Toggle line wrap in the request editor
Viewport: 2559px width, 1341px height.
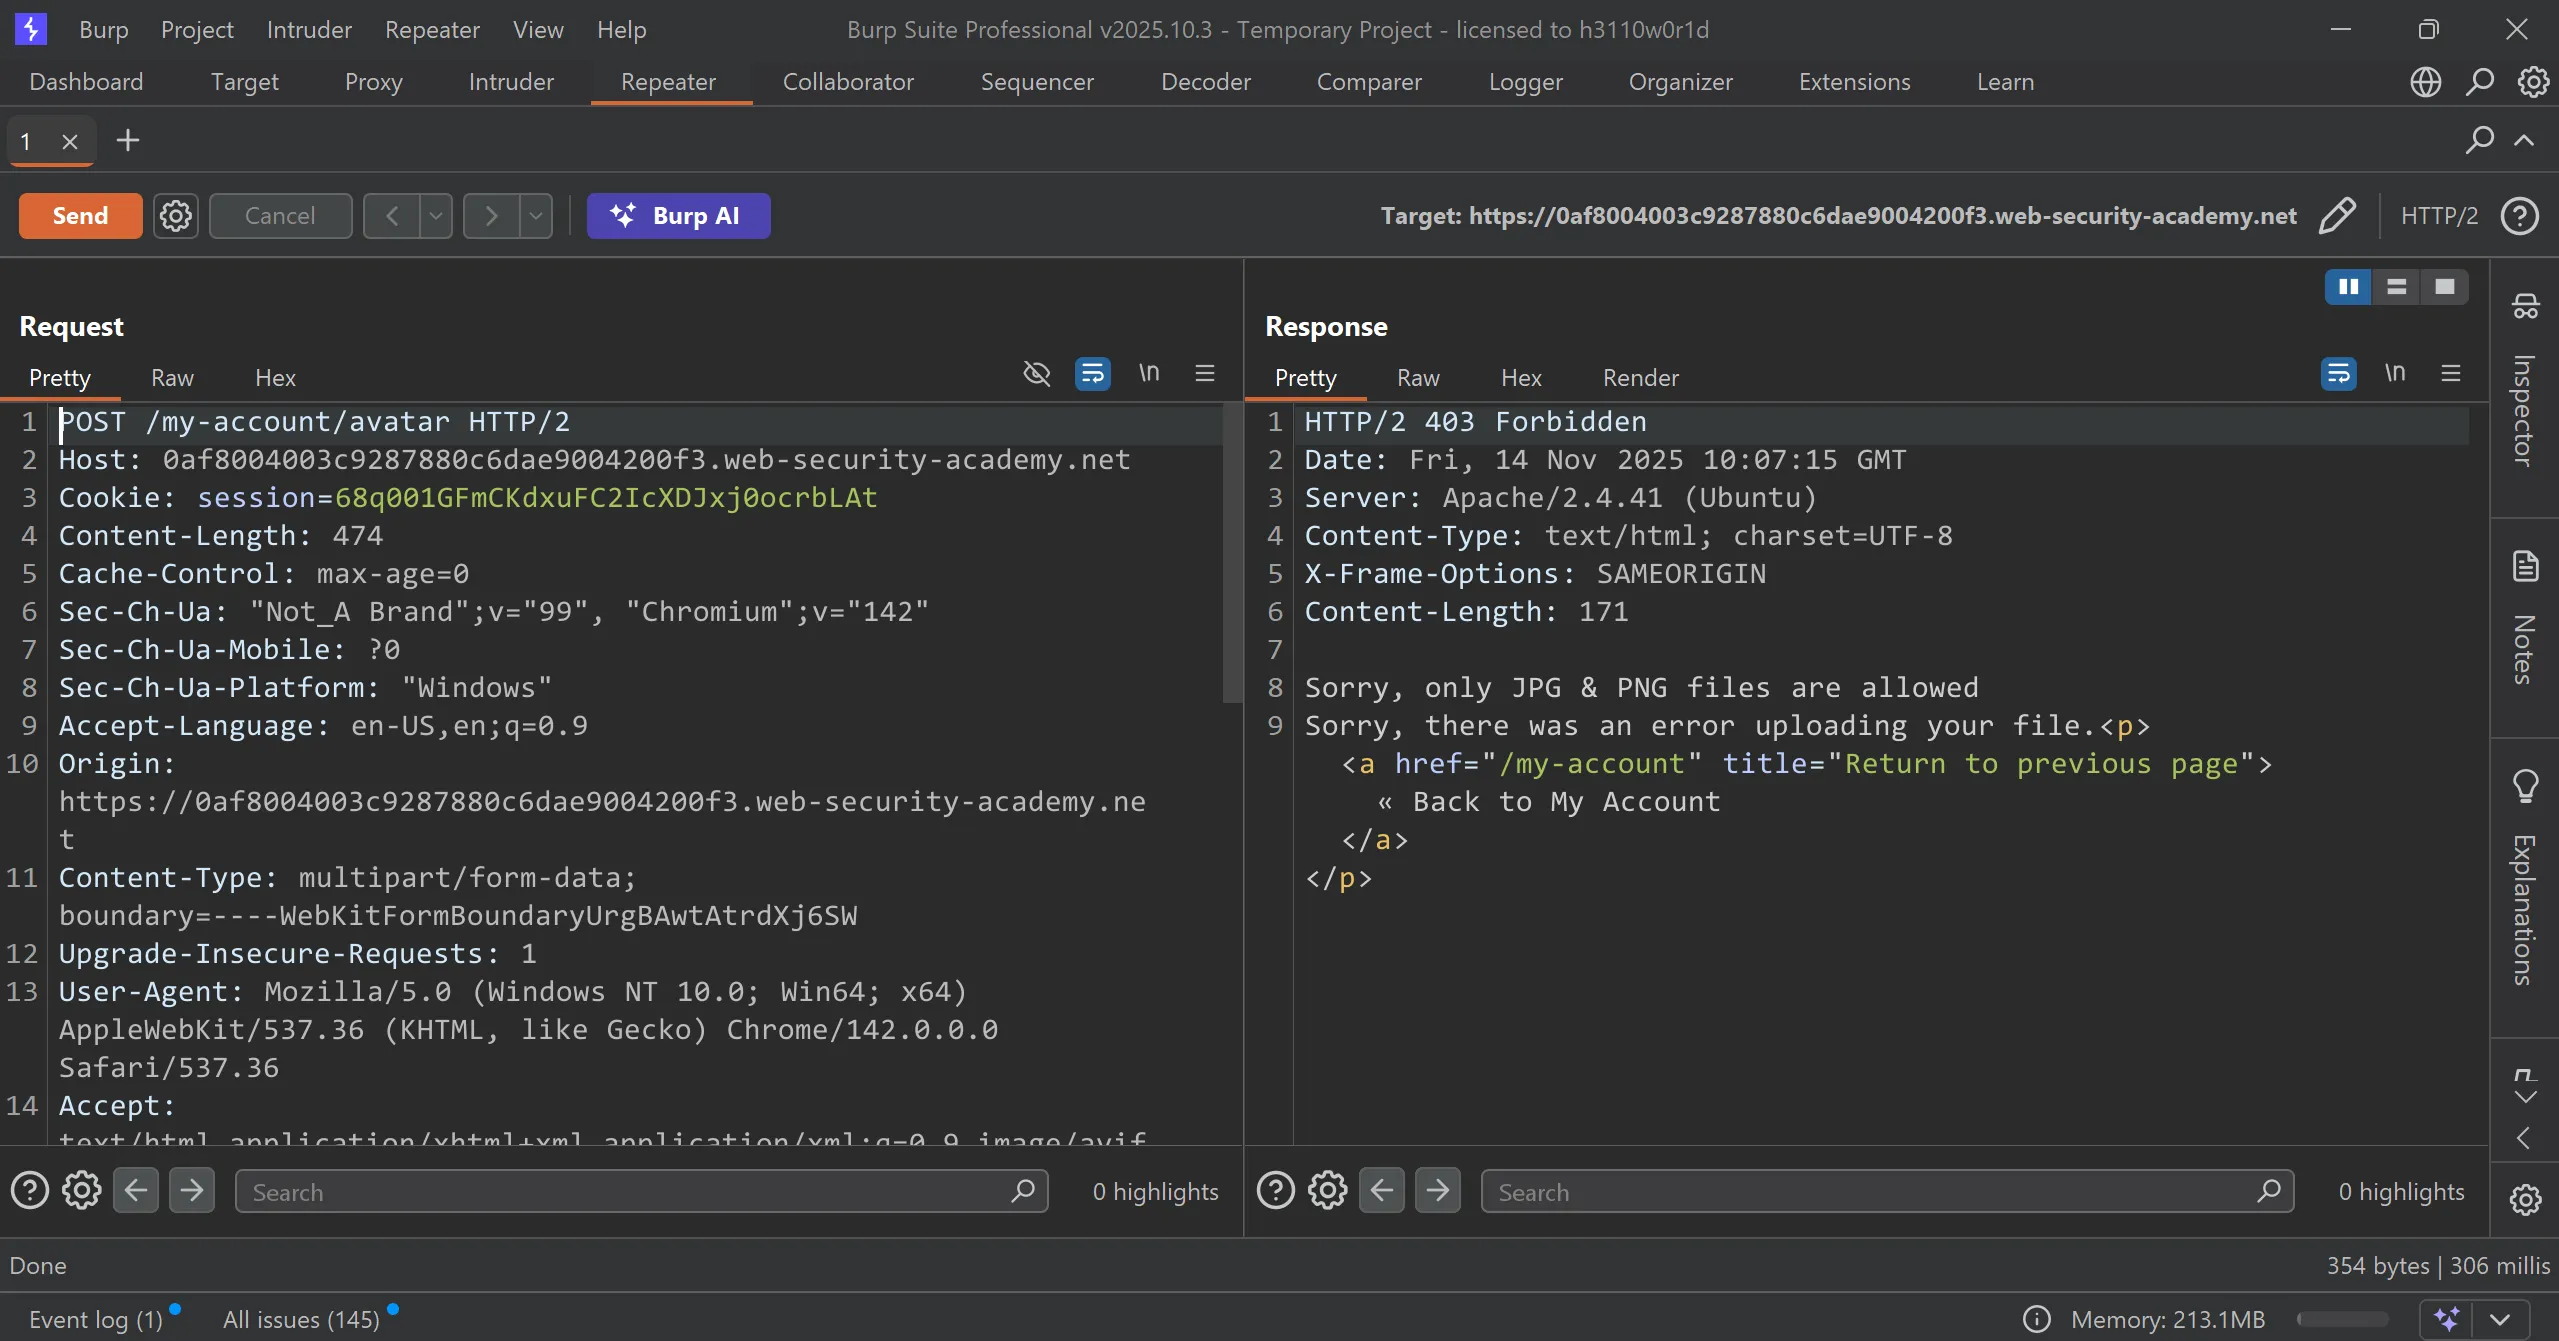1092,373
